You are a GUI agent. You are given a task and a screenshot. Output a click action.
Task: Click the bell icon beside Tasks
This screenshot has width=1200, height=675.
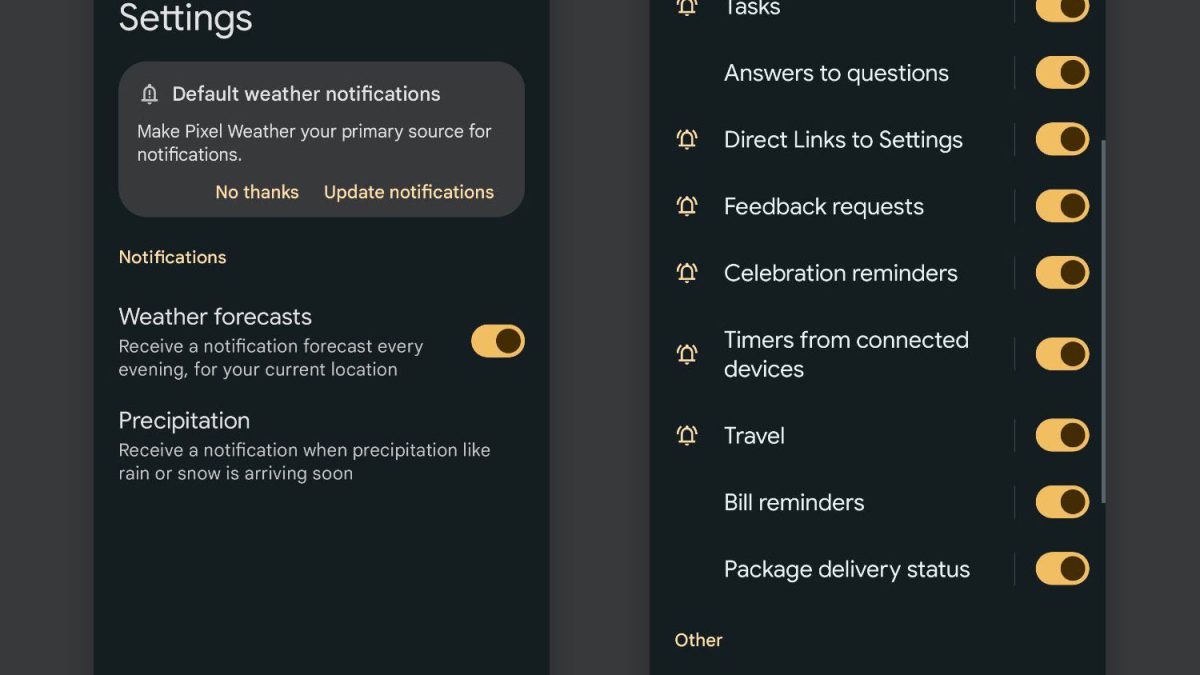tap(687, 8)
